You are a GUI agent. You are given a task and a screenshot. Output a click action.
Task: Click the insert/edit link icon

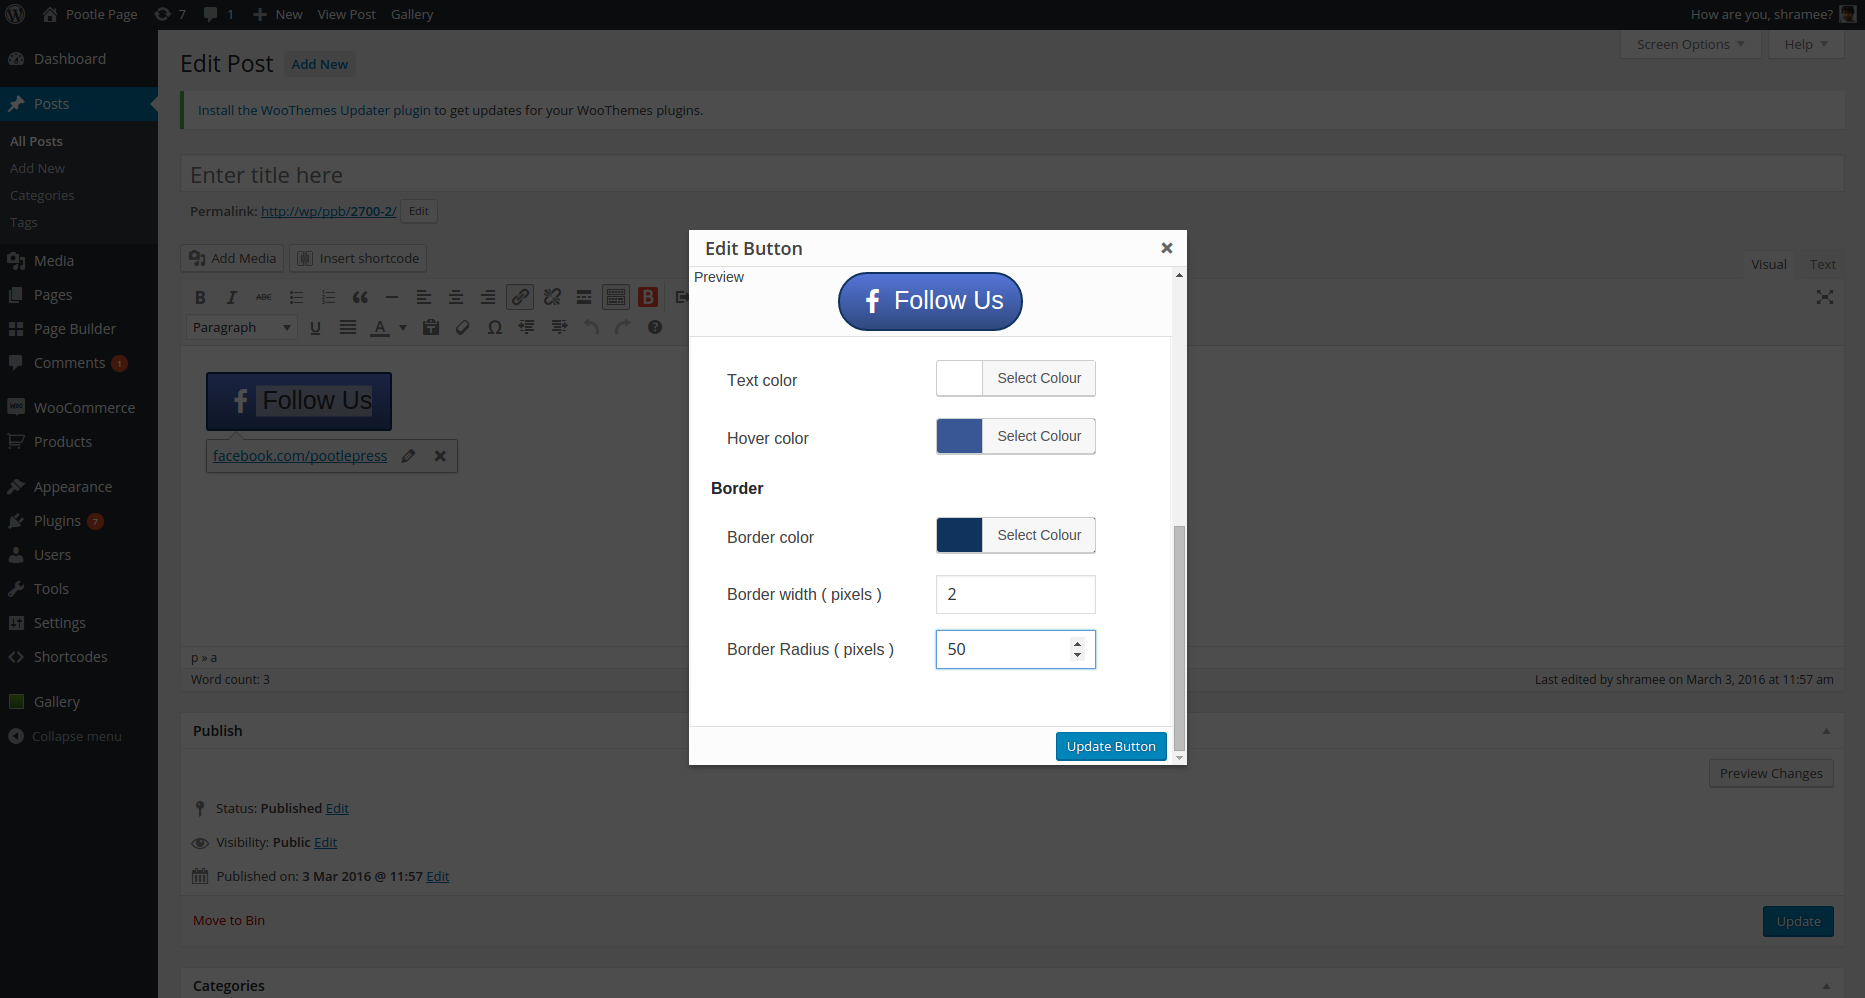pyautogui.click(x=520, y=297)
